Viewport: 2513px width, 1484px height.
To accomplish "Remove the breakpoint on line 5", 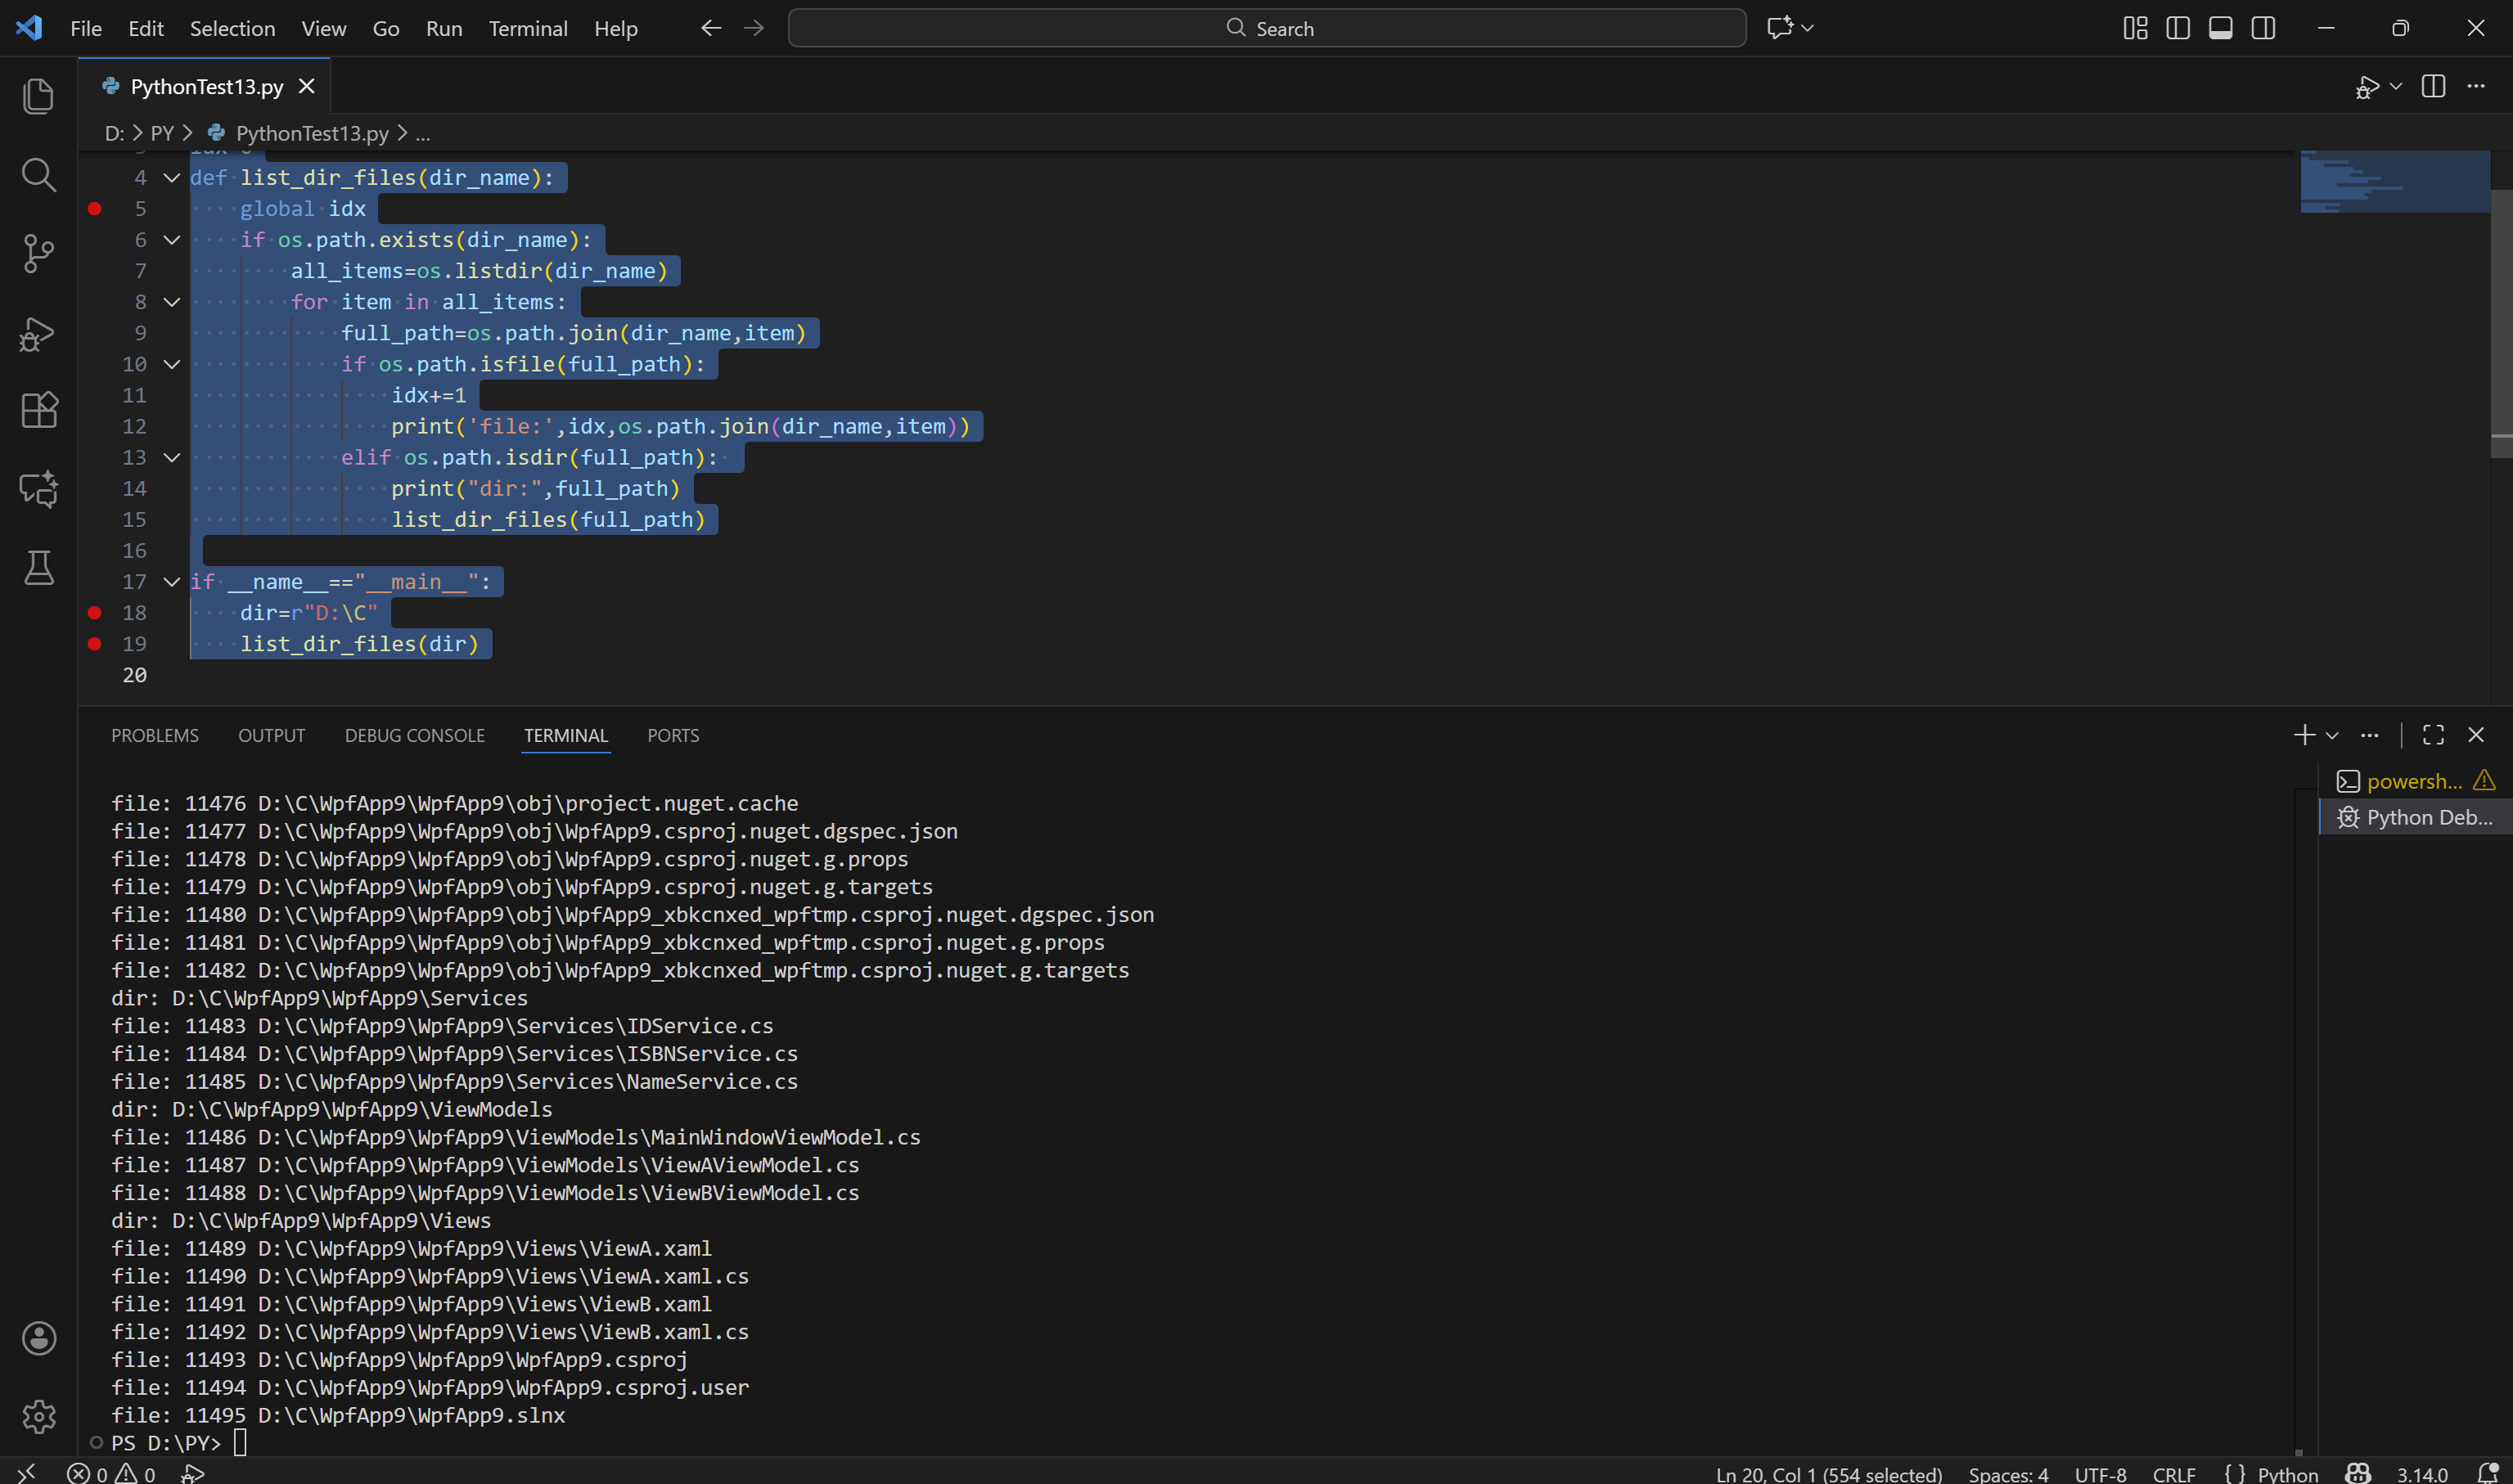I will click(x=95, y=209).
